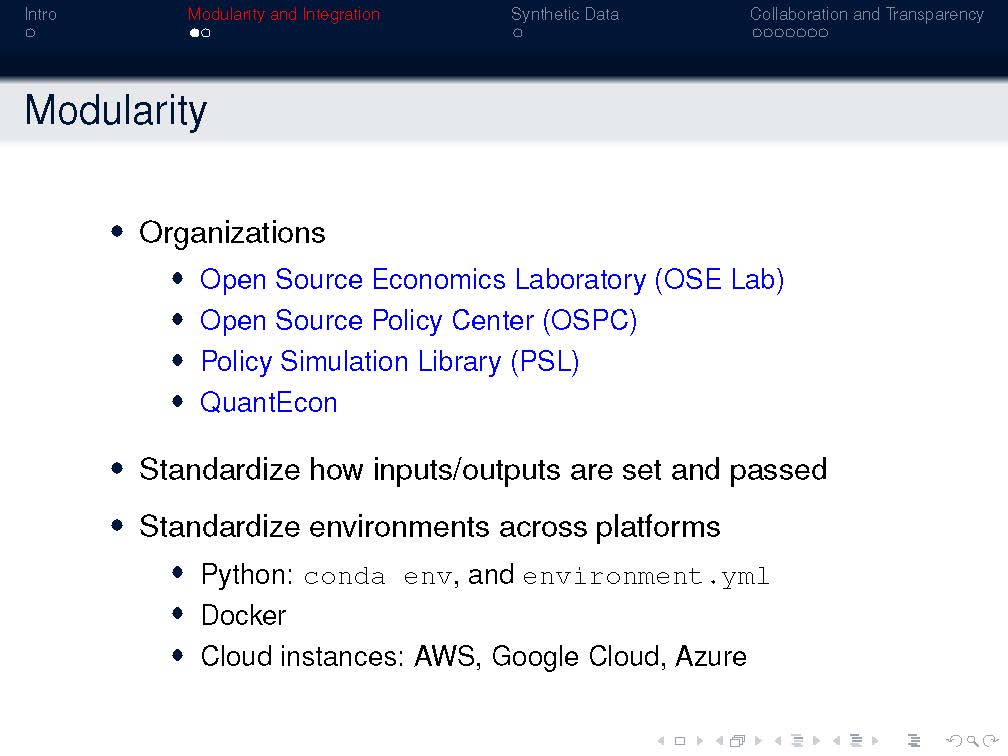This screenshot has width=1008, height=756.
Task: Click the 'Organizations' bullet text
Action: [x=232, y=233]
